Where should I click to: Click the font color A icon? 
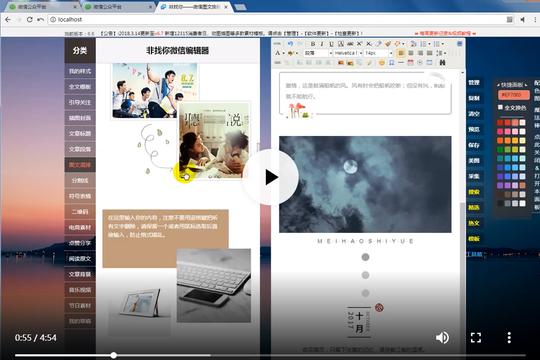pyautogui.click(x=278, y=53)
